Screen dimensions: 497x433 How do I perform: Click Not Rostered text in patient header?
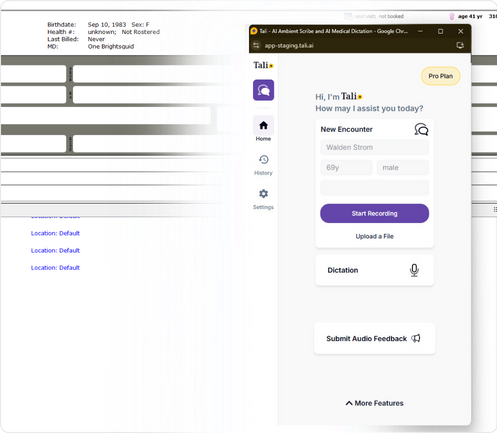point(141,32)
